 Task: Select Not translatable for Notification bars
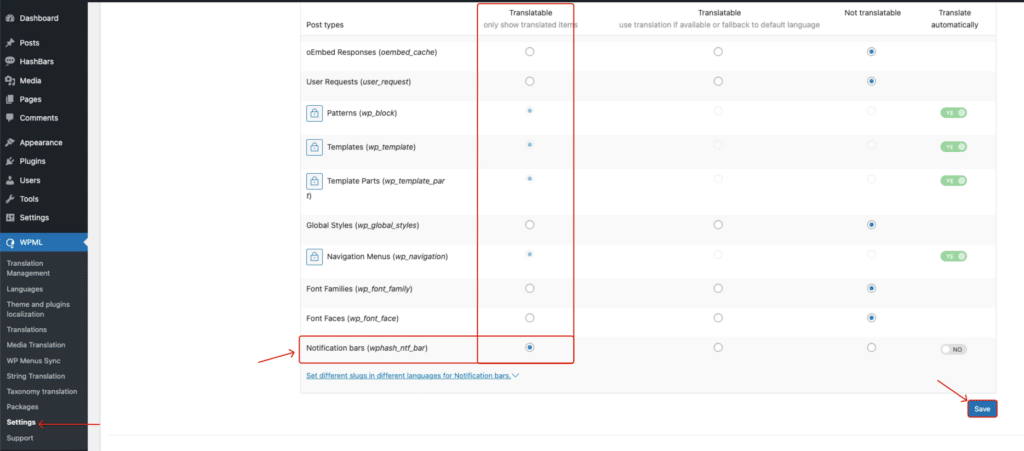pyautogui.click(x=871, y=348)
